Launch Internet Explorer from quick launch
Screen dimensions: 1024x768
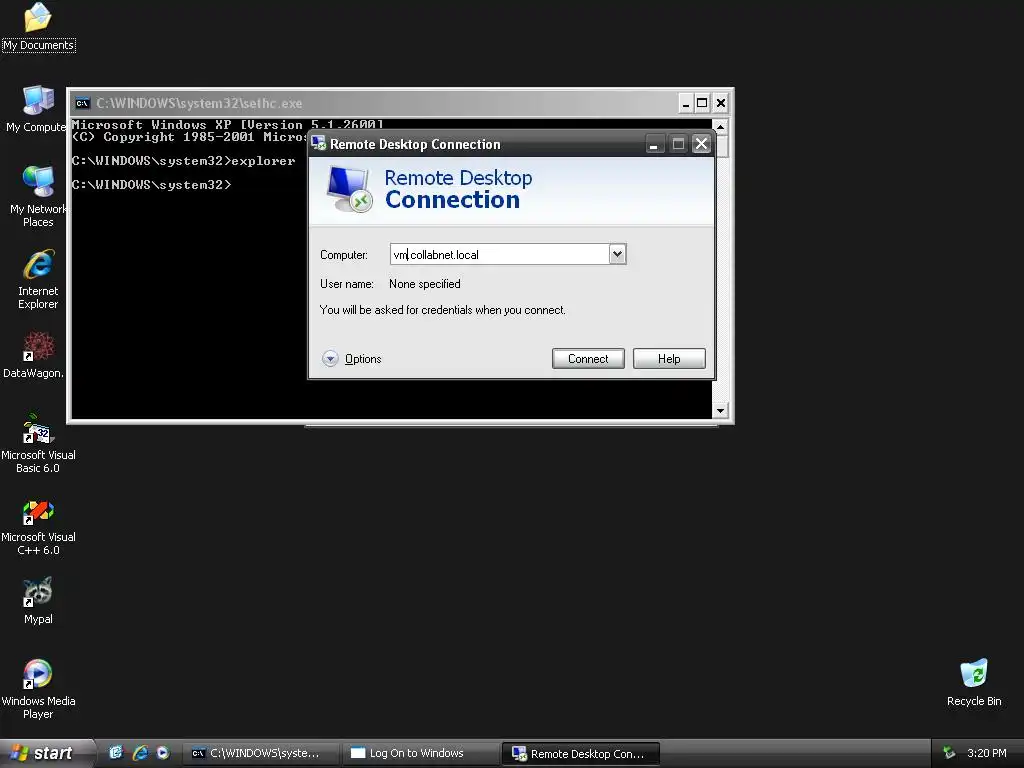click(140, 753)
